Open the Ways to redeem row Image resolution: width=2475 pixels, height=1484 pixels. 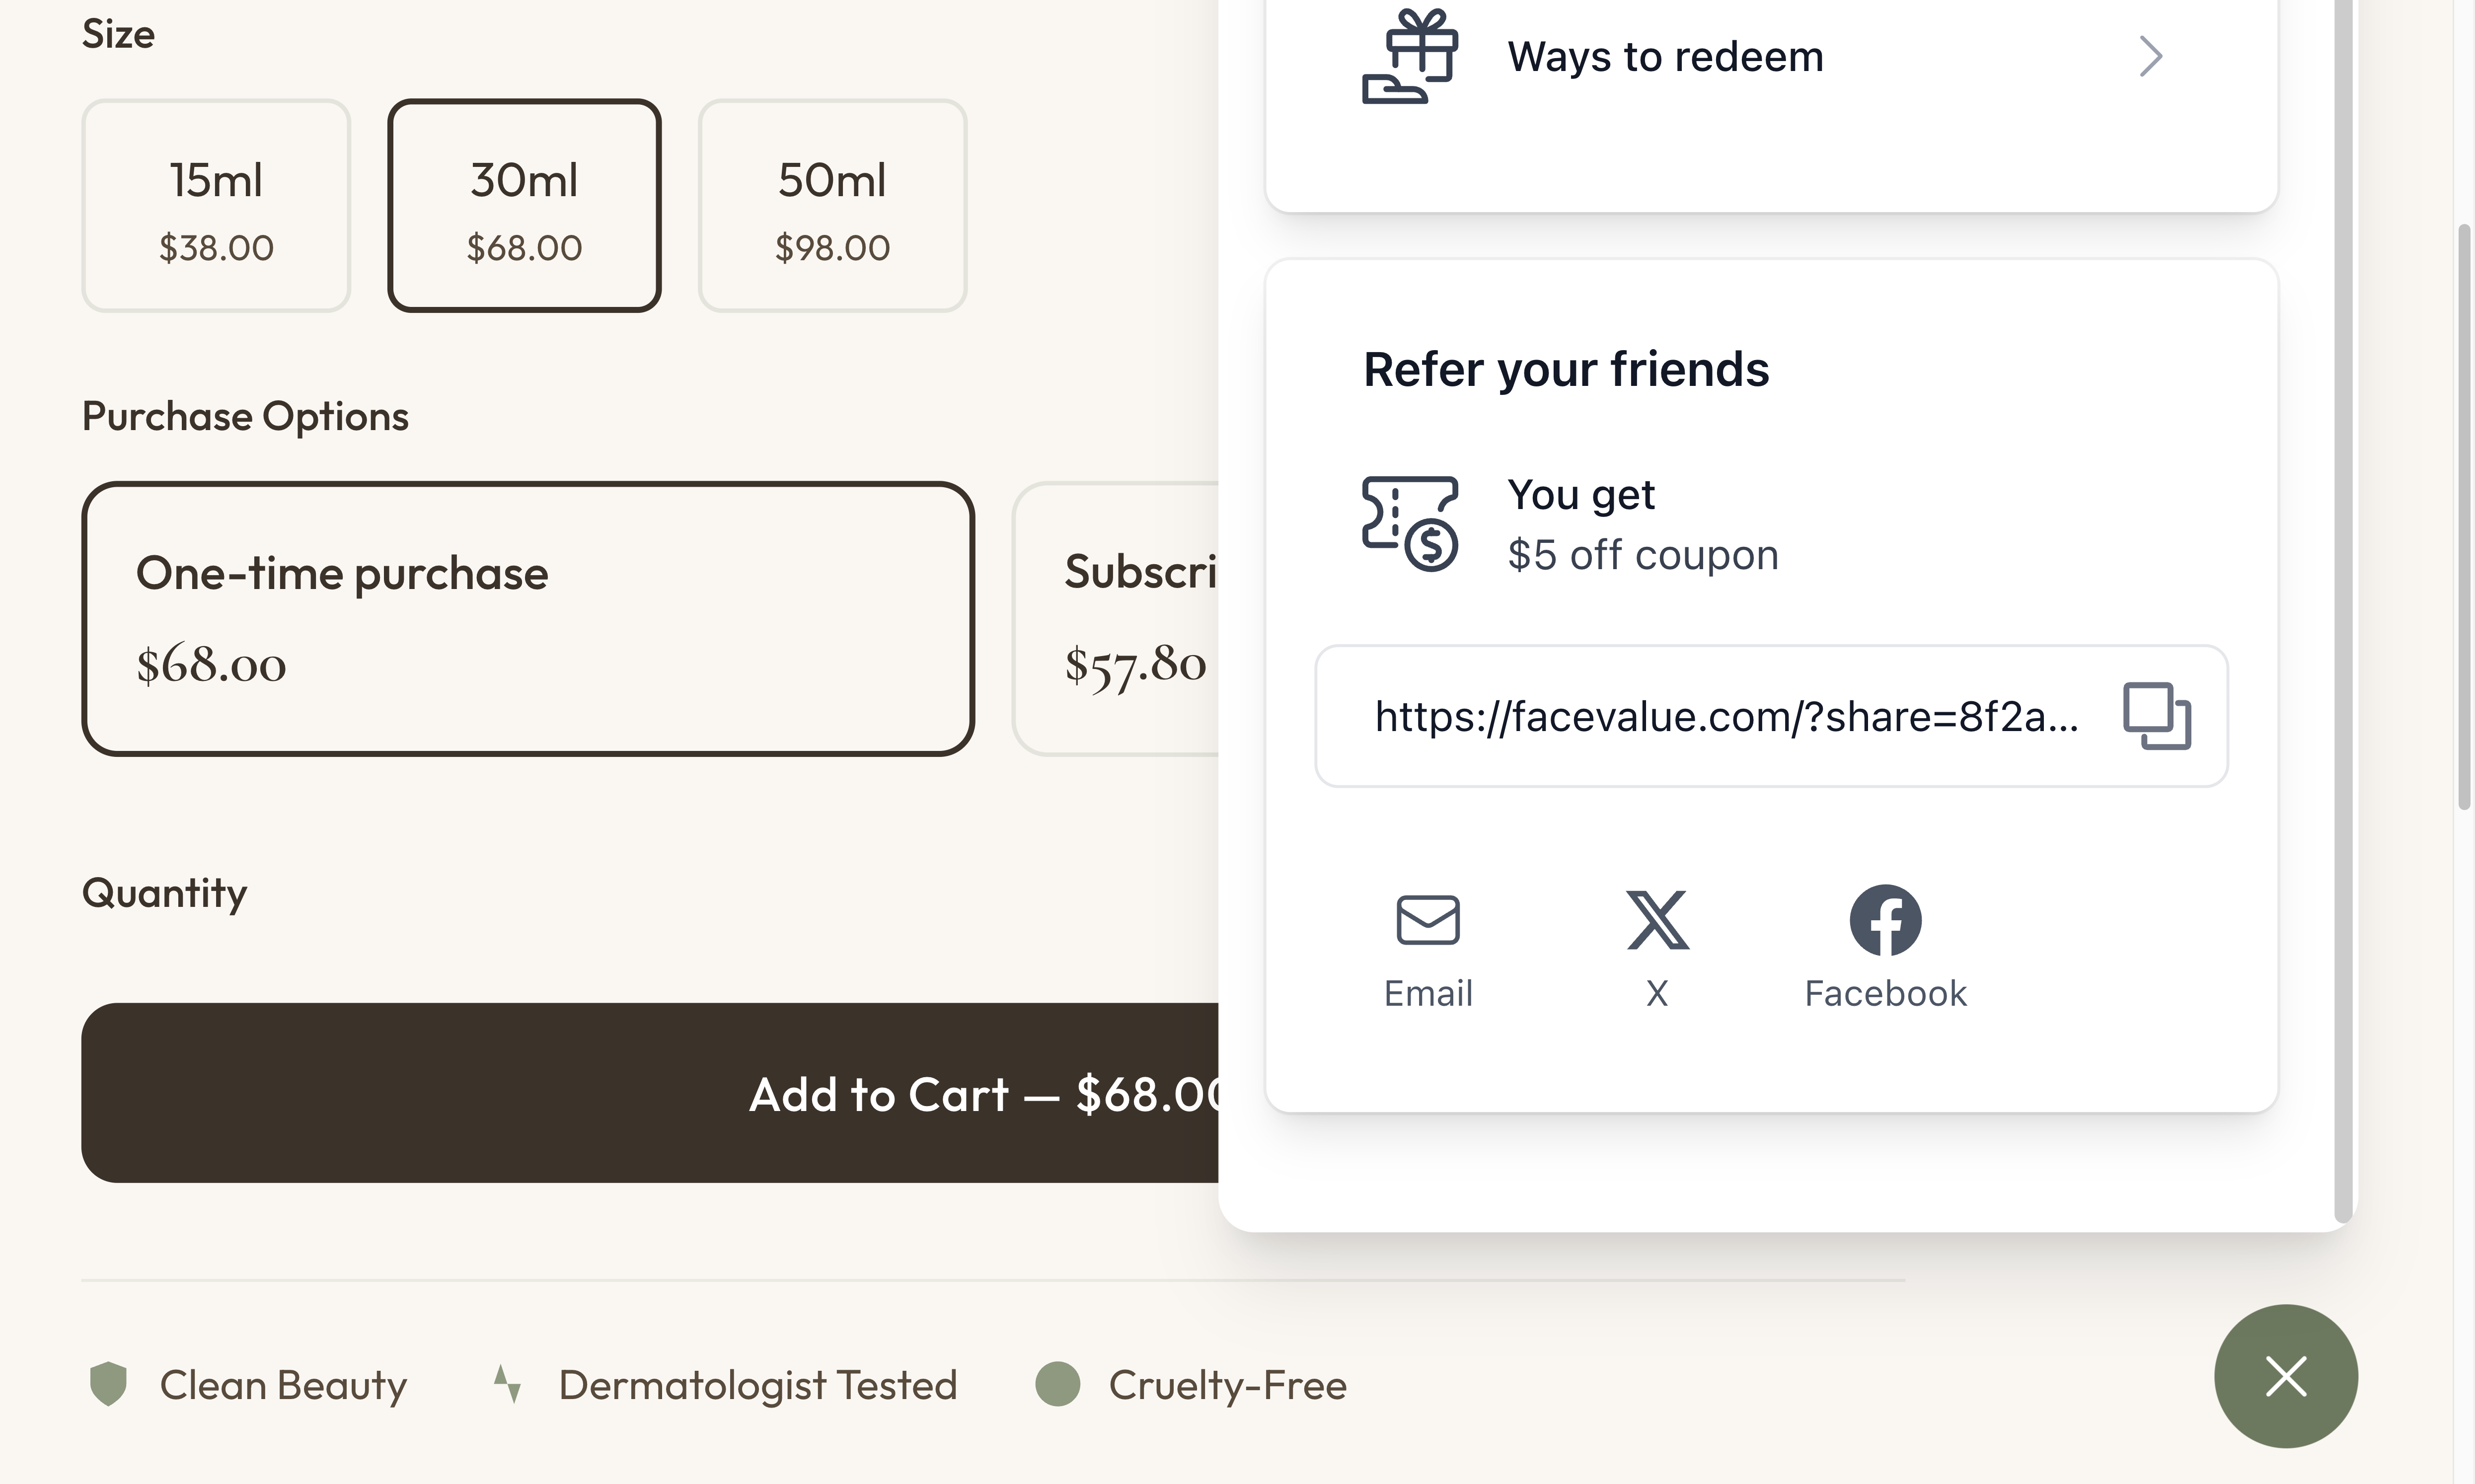click(1770, 57)
